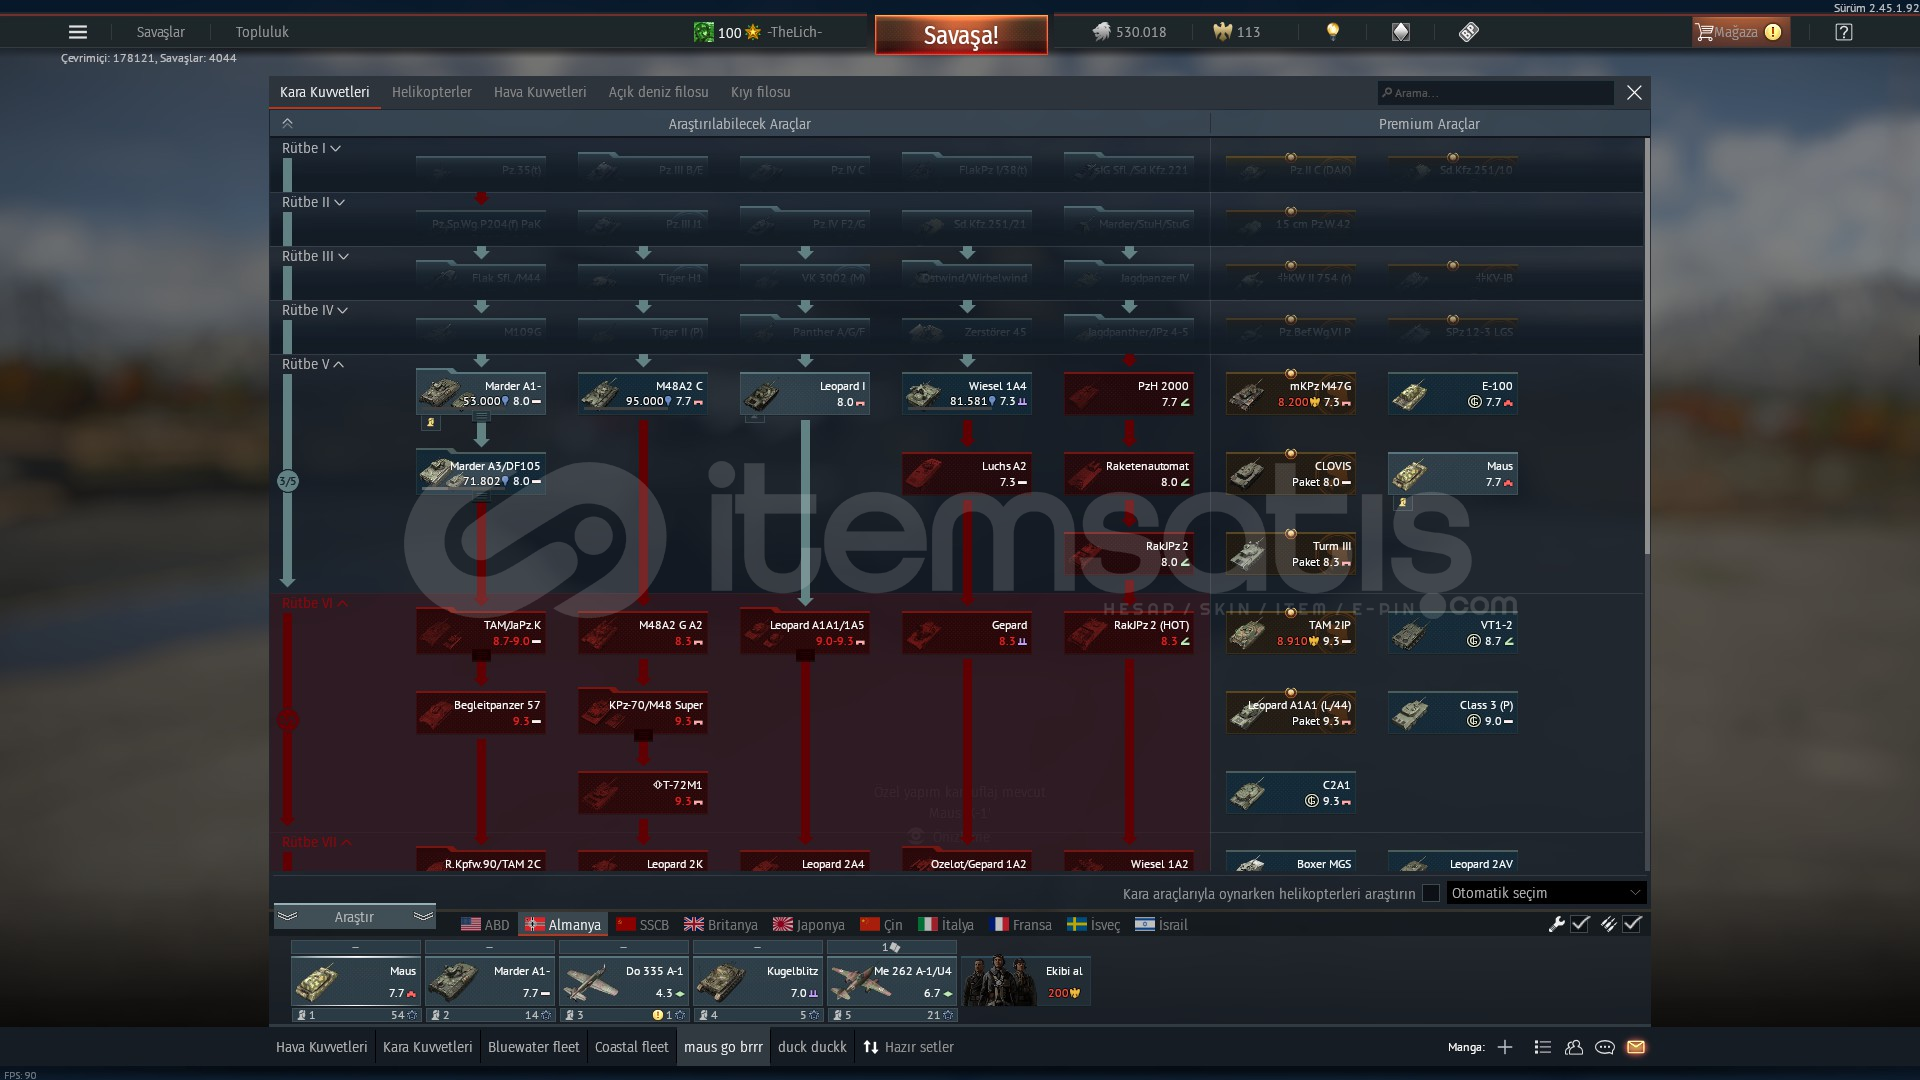Click the Silver Lions balance 530.018
The height and width of the screenshot is (1080, 1920).
[1129, 32]
